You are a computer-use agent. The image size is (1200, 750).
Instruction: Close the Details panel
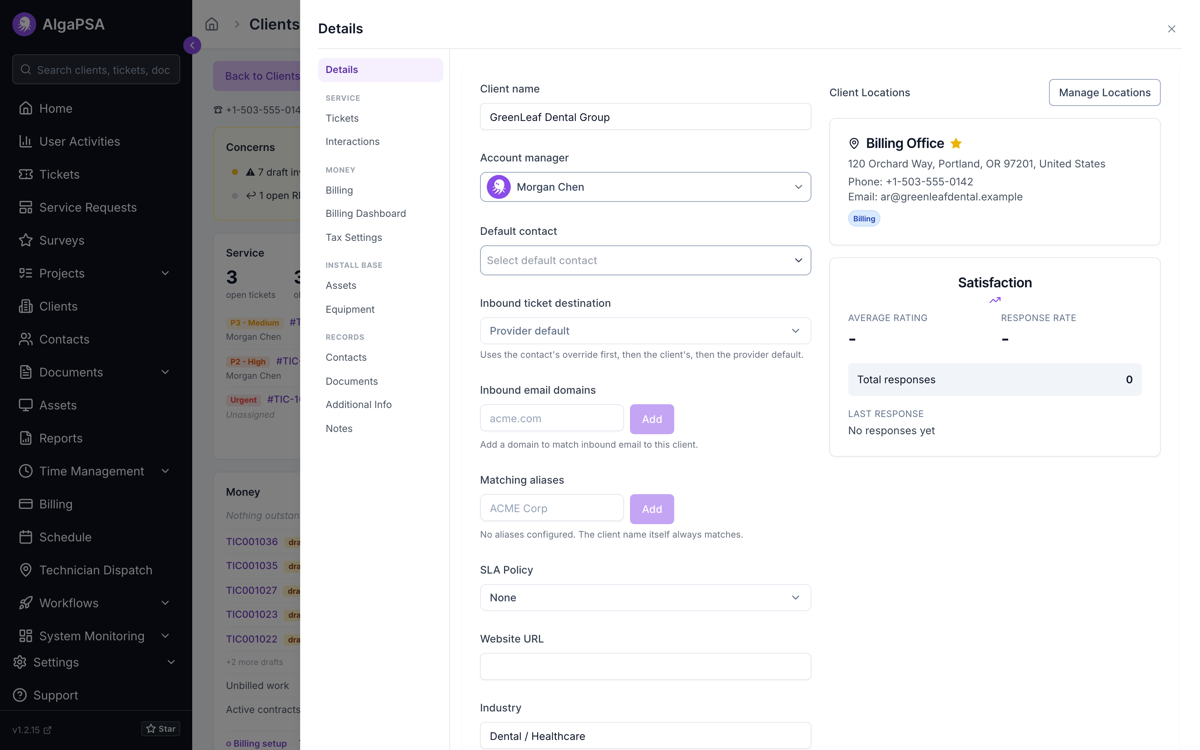(1171, 29)
